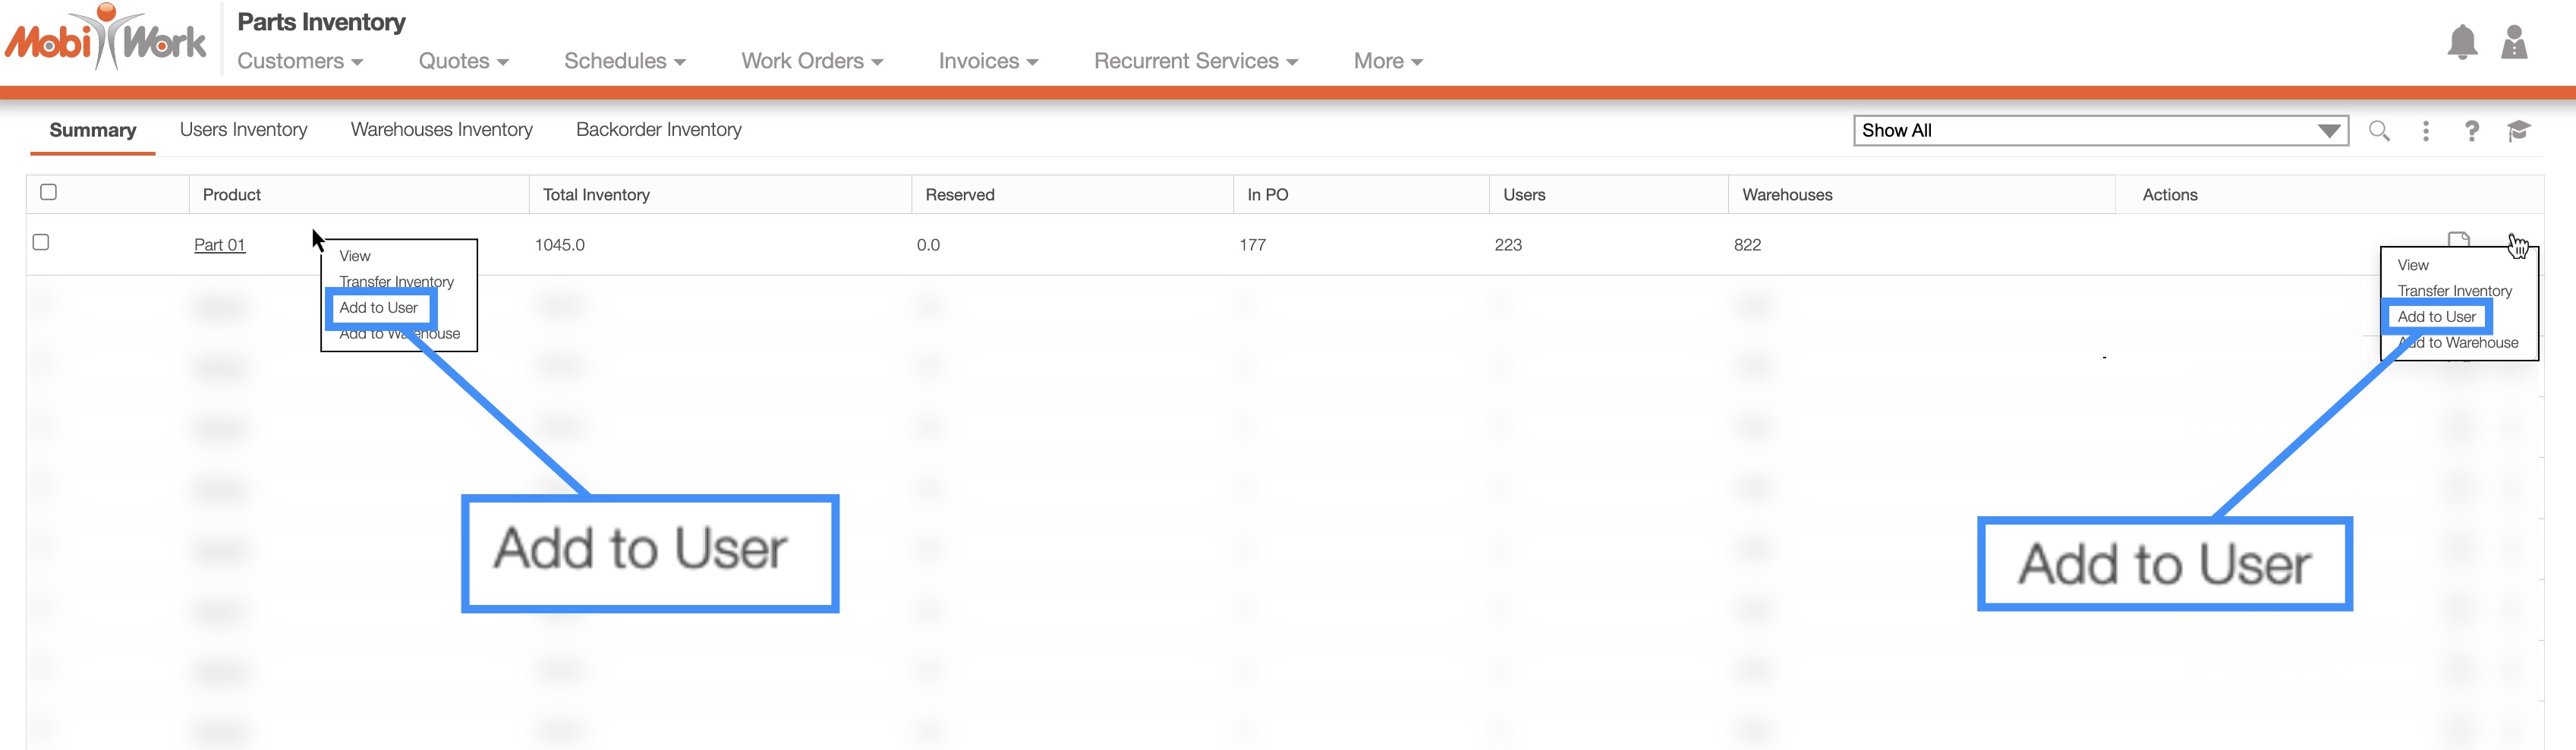Click the MobiWork logo
This screenshot has height=750, width=2576.
point(106,40)
